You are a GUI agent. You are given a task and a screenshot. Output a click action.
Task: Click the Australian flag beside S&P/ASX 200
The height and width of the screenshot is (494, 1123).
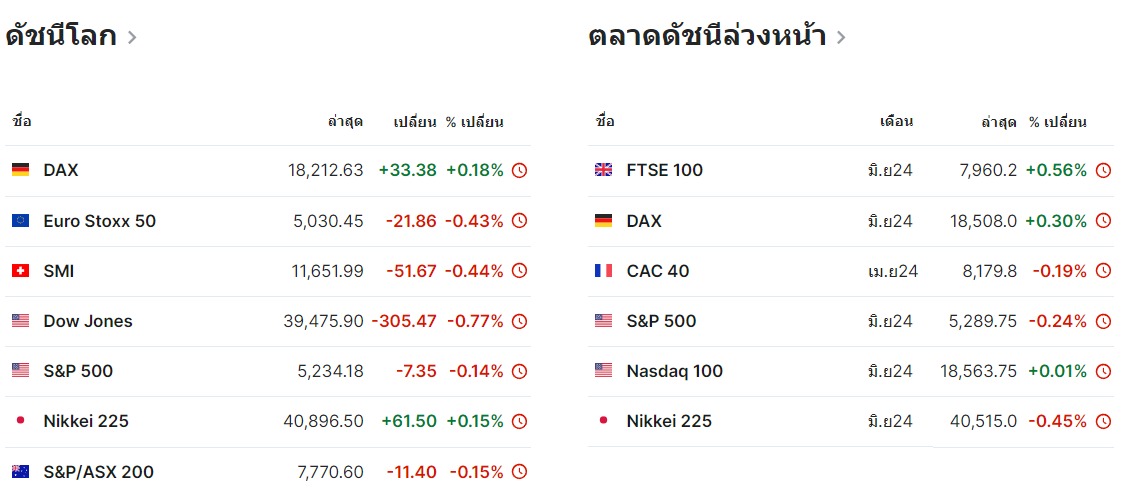tap(20, 472)
